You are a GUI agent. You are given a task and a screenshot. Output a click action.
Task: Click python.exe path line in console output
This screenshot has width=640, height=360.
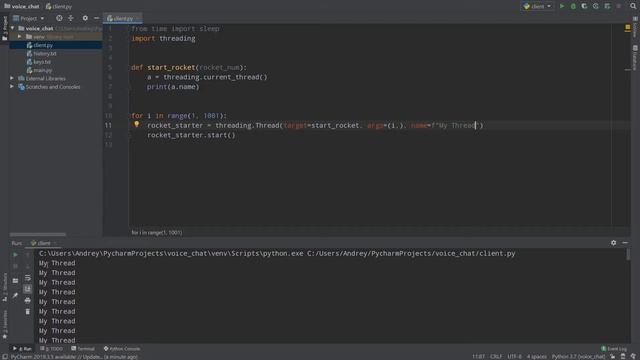pos(277,253)
